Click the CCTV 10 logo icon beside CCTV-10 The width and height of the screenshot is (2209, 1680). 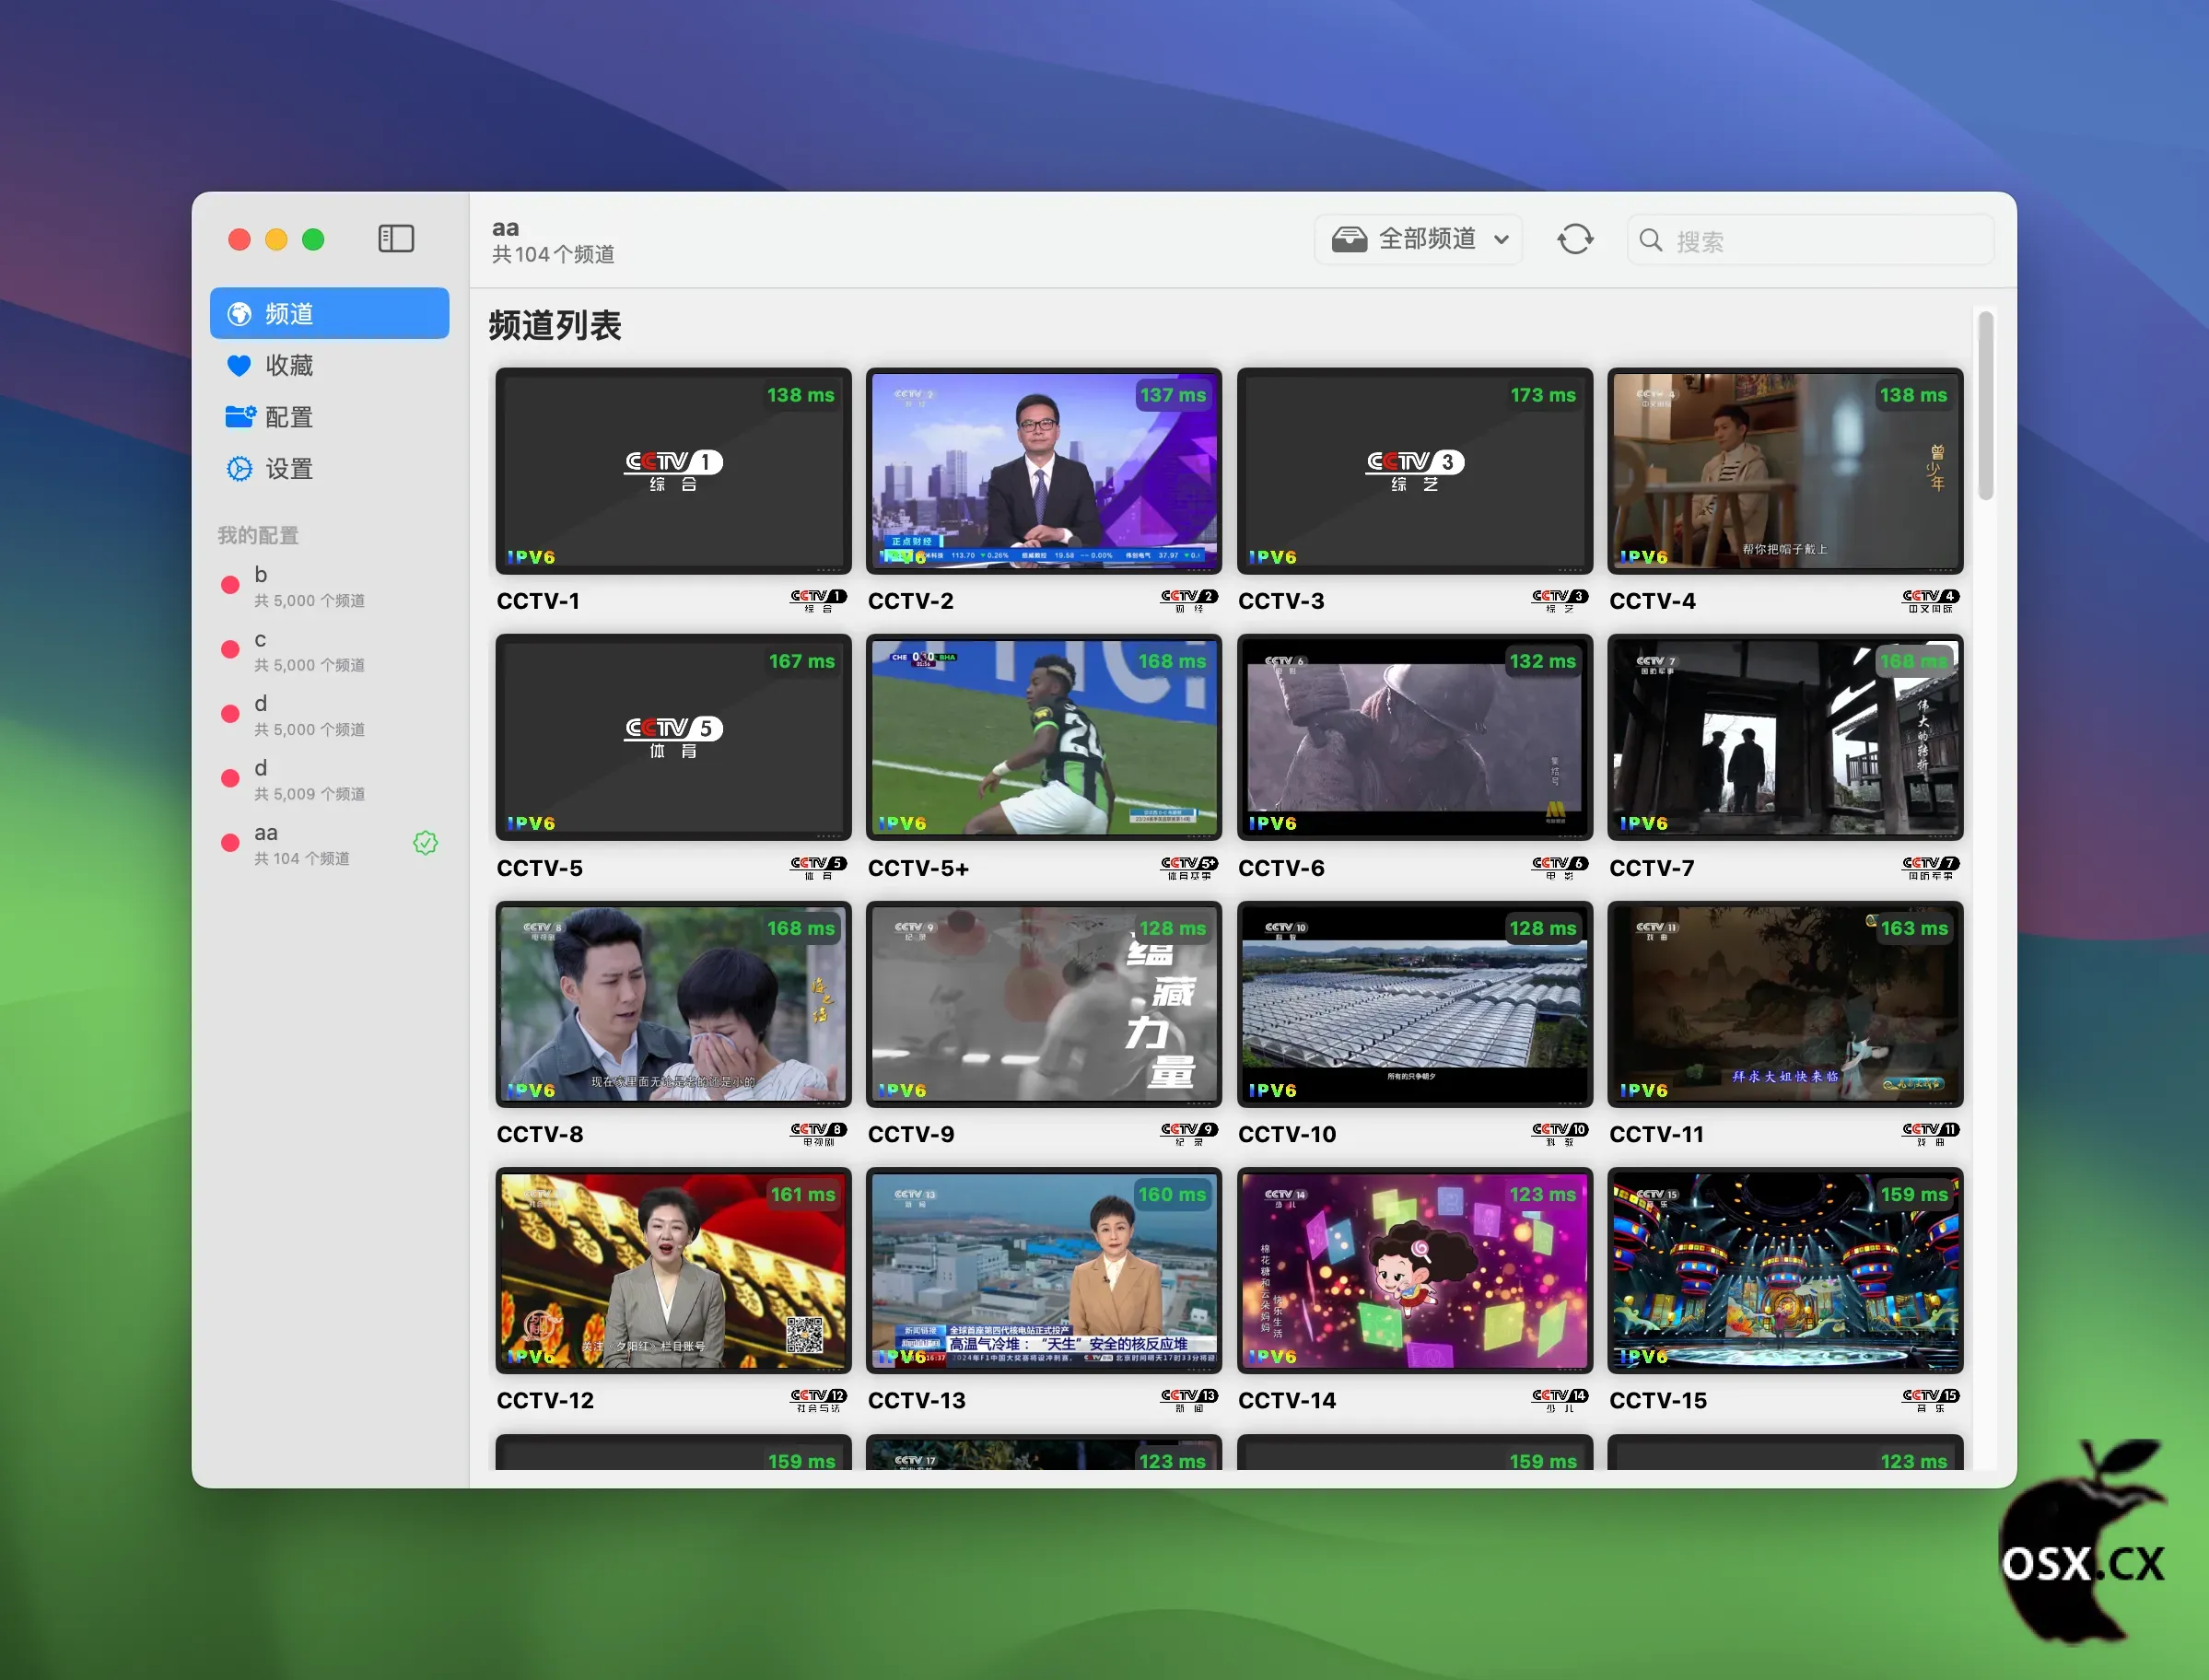[1560, 1134]
